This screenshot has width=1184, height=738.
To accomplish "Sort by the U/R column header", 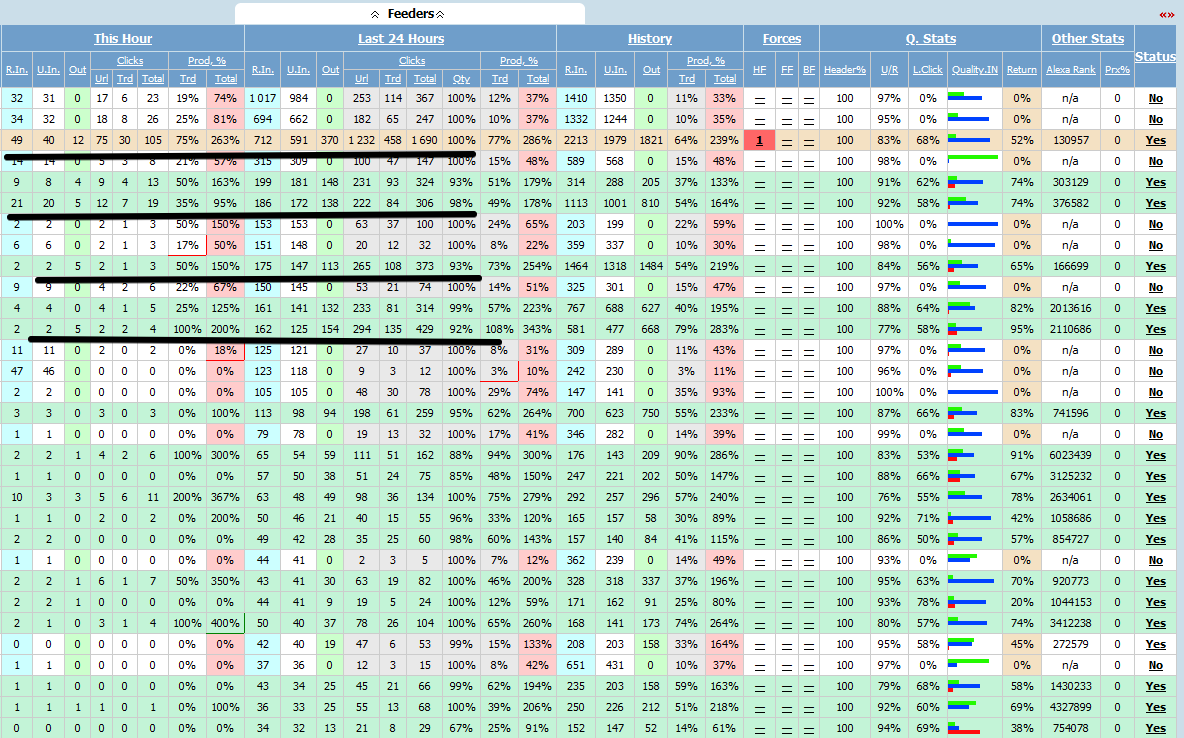I will point(890,69).
